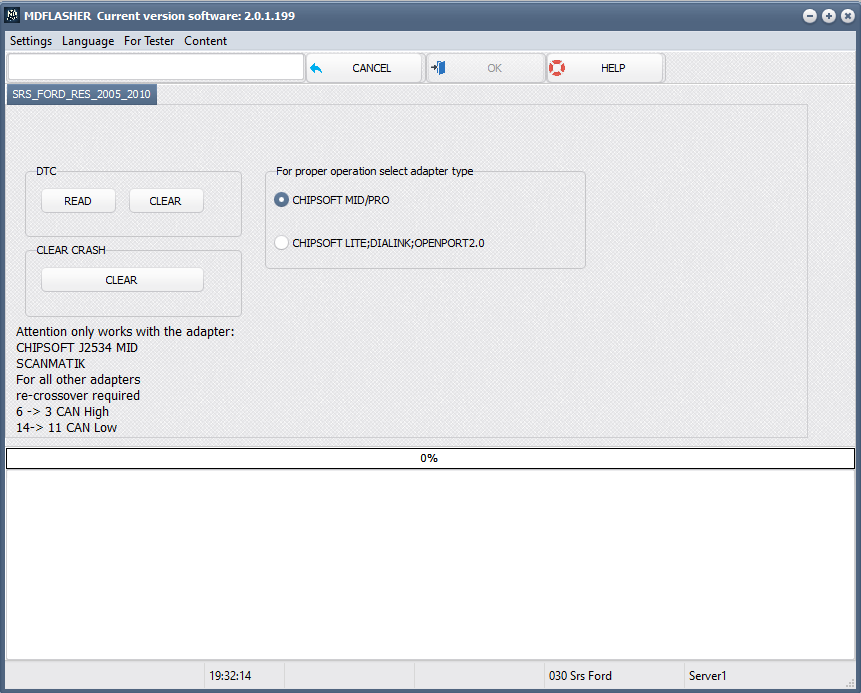Open the Settings menu
The width and height of the screenshot is (861, 693).
(31, 41)
